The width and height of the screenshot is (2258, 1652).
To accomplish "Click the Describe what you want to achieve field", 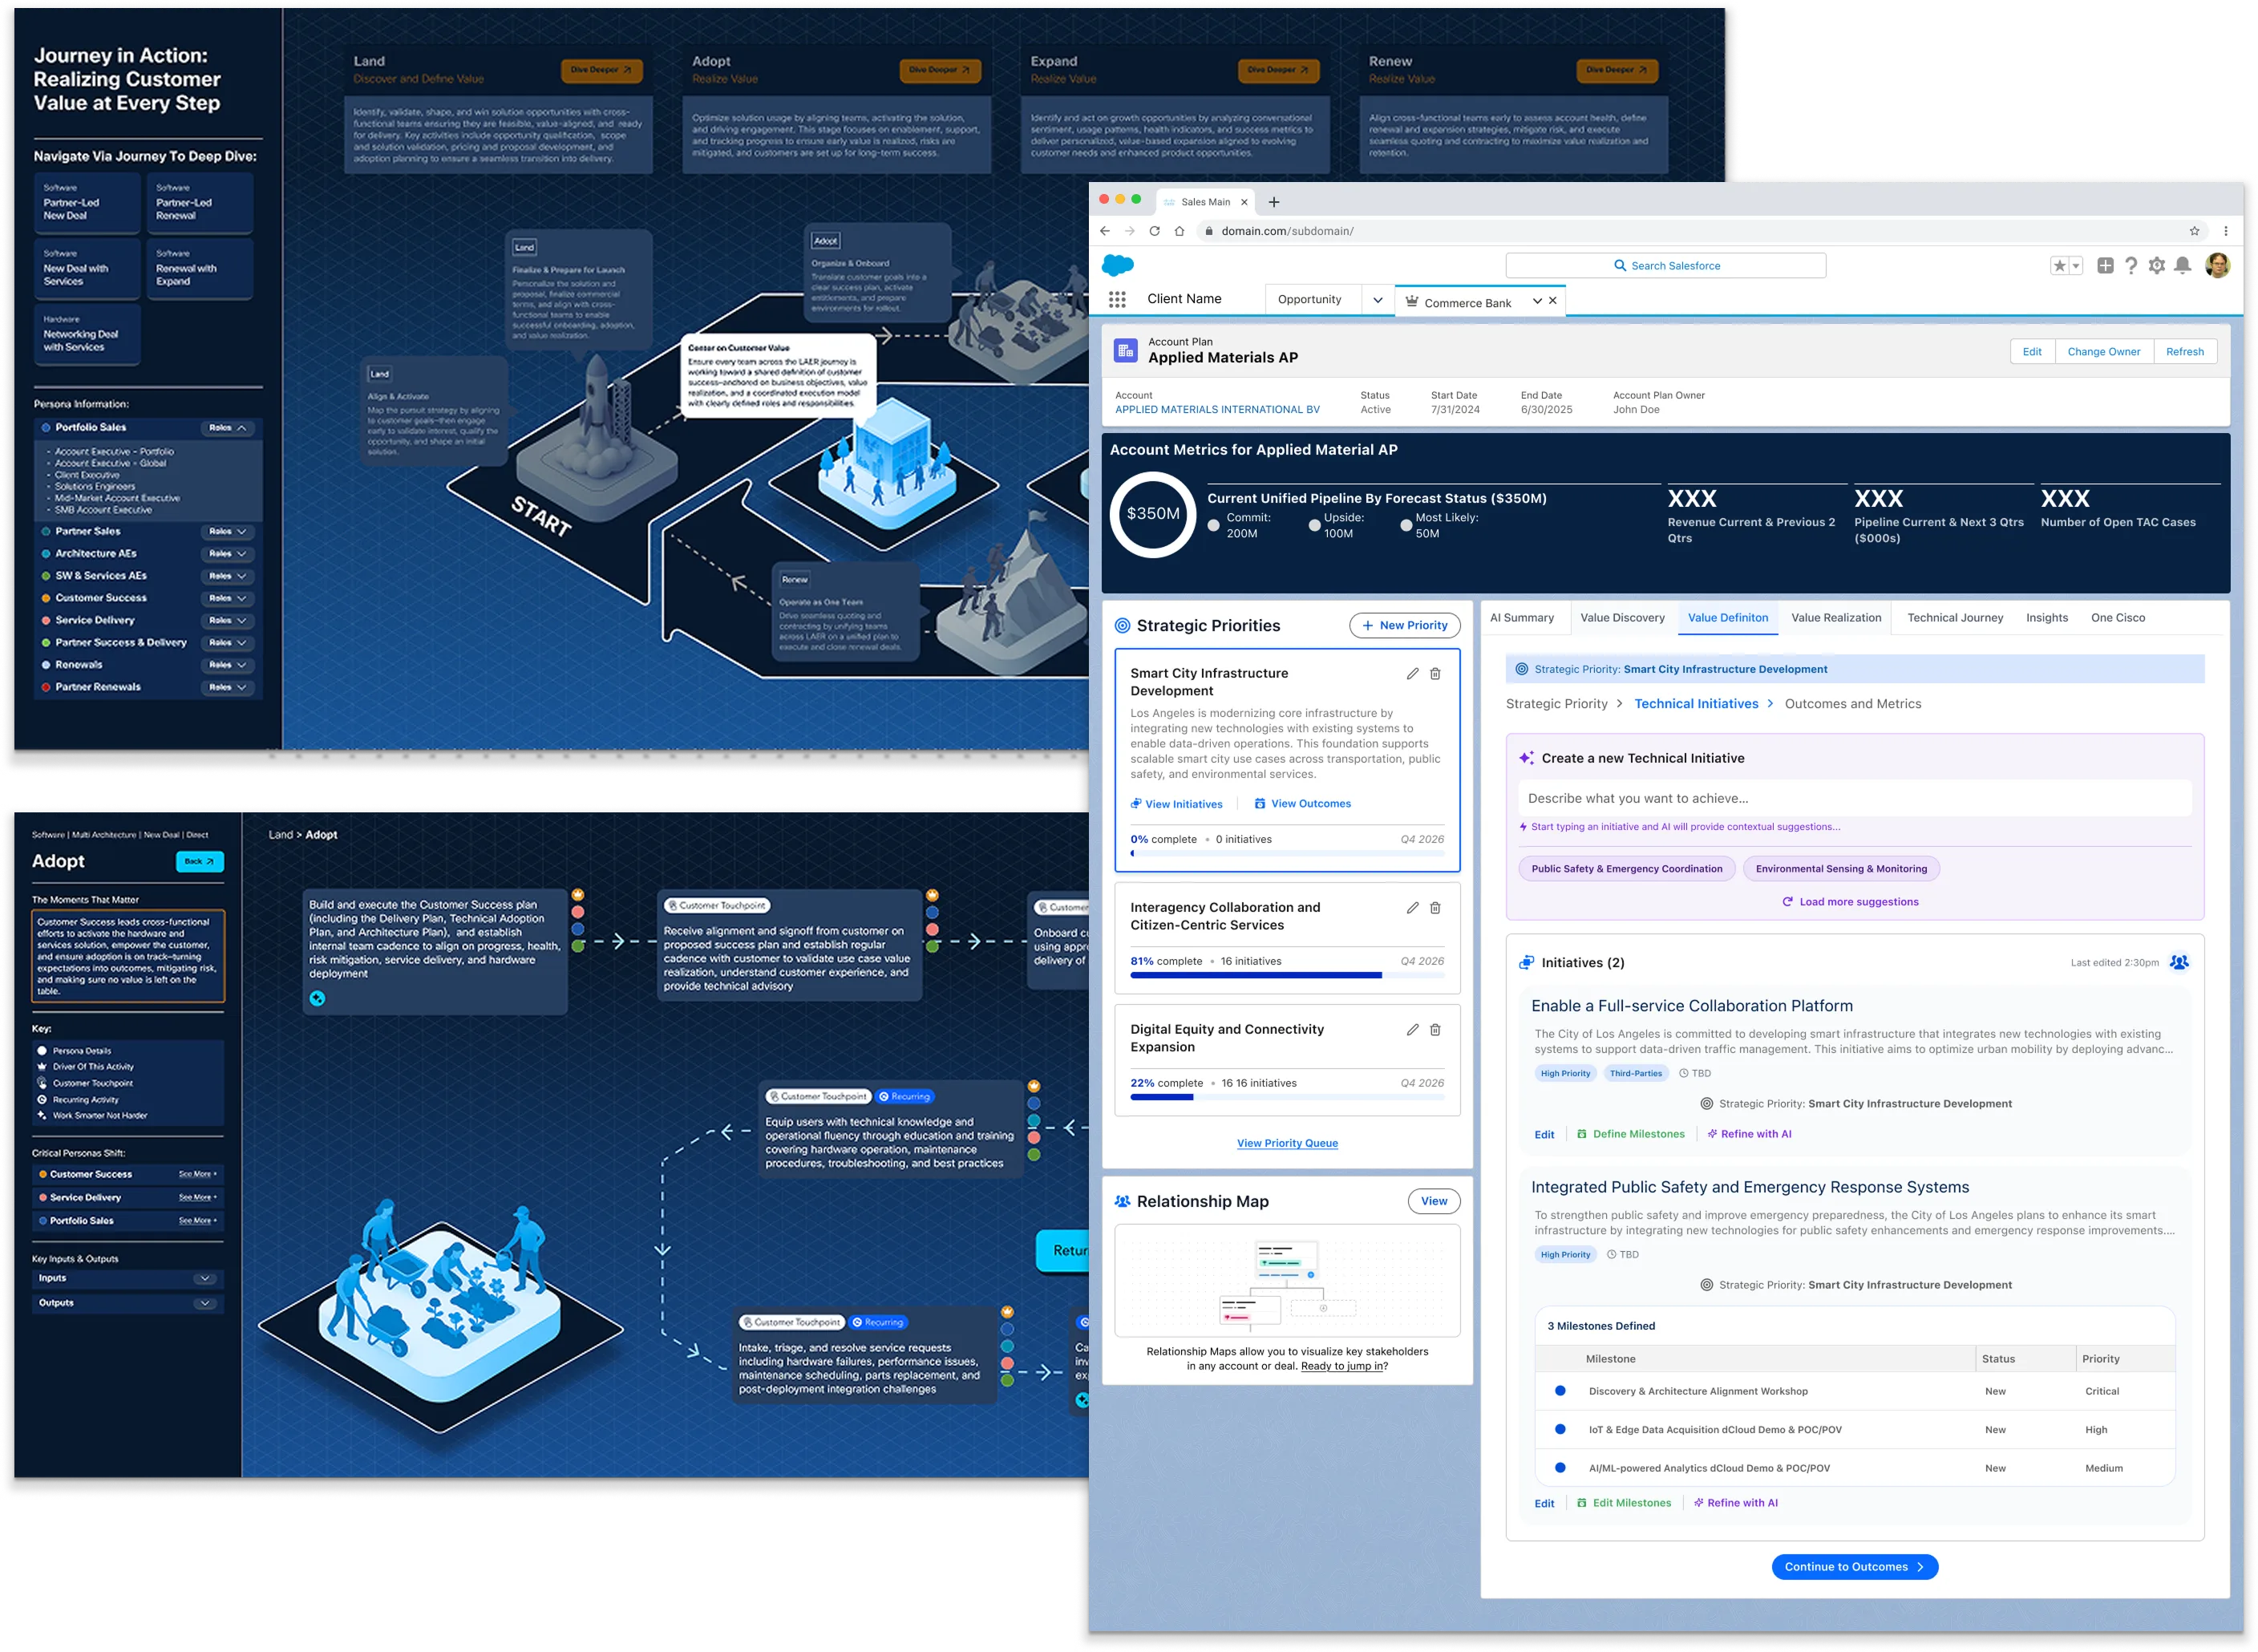I will 1854,798.
